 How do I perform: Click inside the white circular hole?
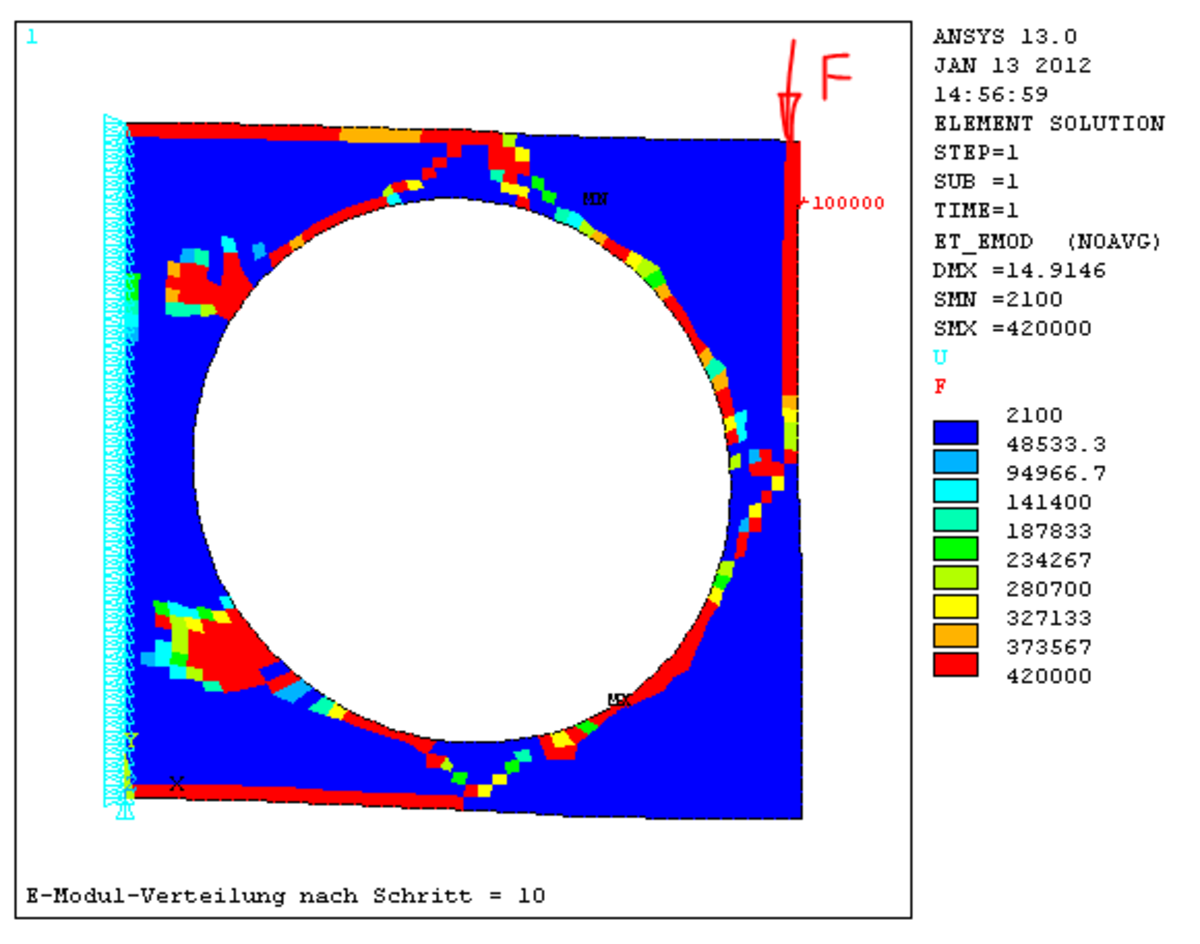click(x=460, y=470)
